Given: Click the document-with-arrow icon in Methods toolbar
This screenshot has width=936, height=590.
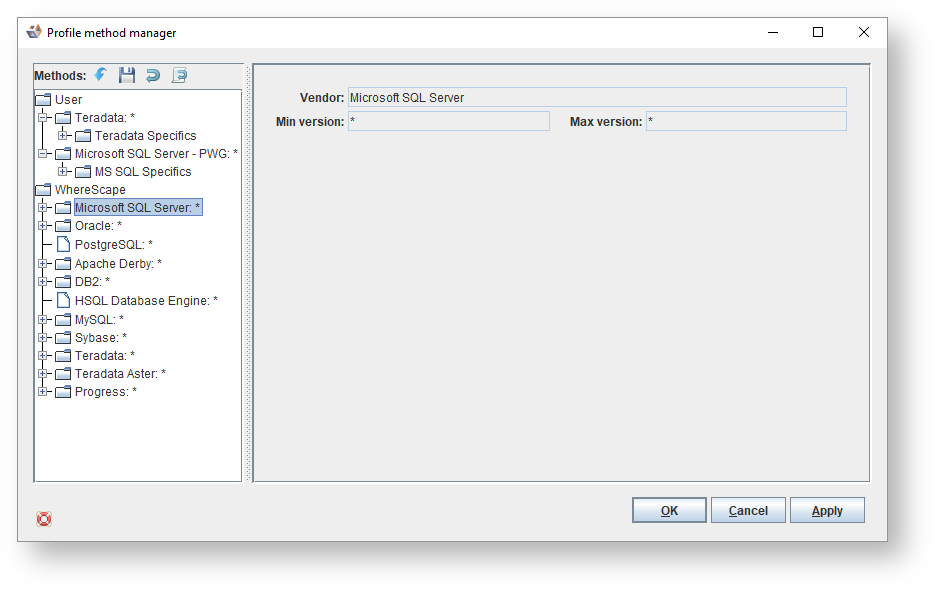Looking at the screenshot, I should click(x=179, y=75).
